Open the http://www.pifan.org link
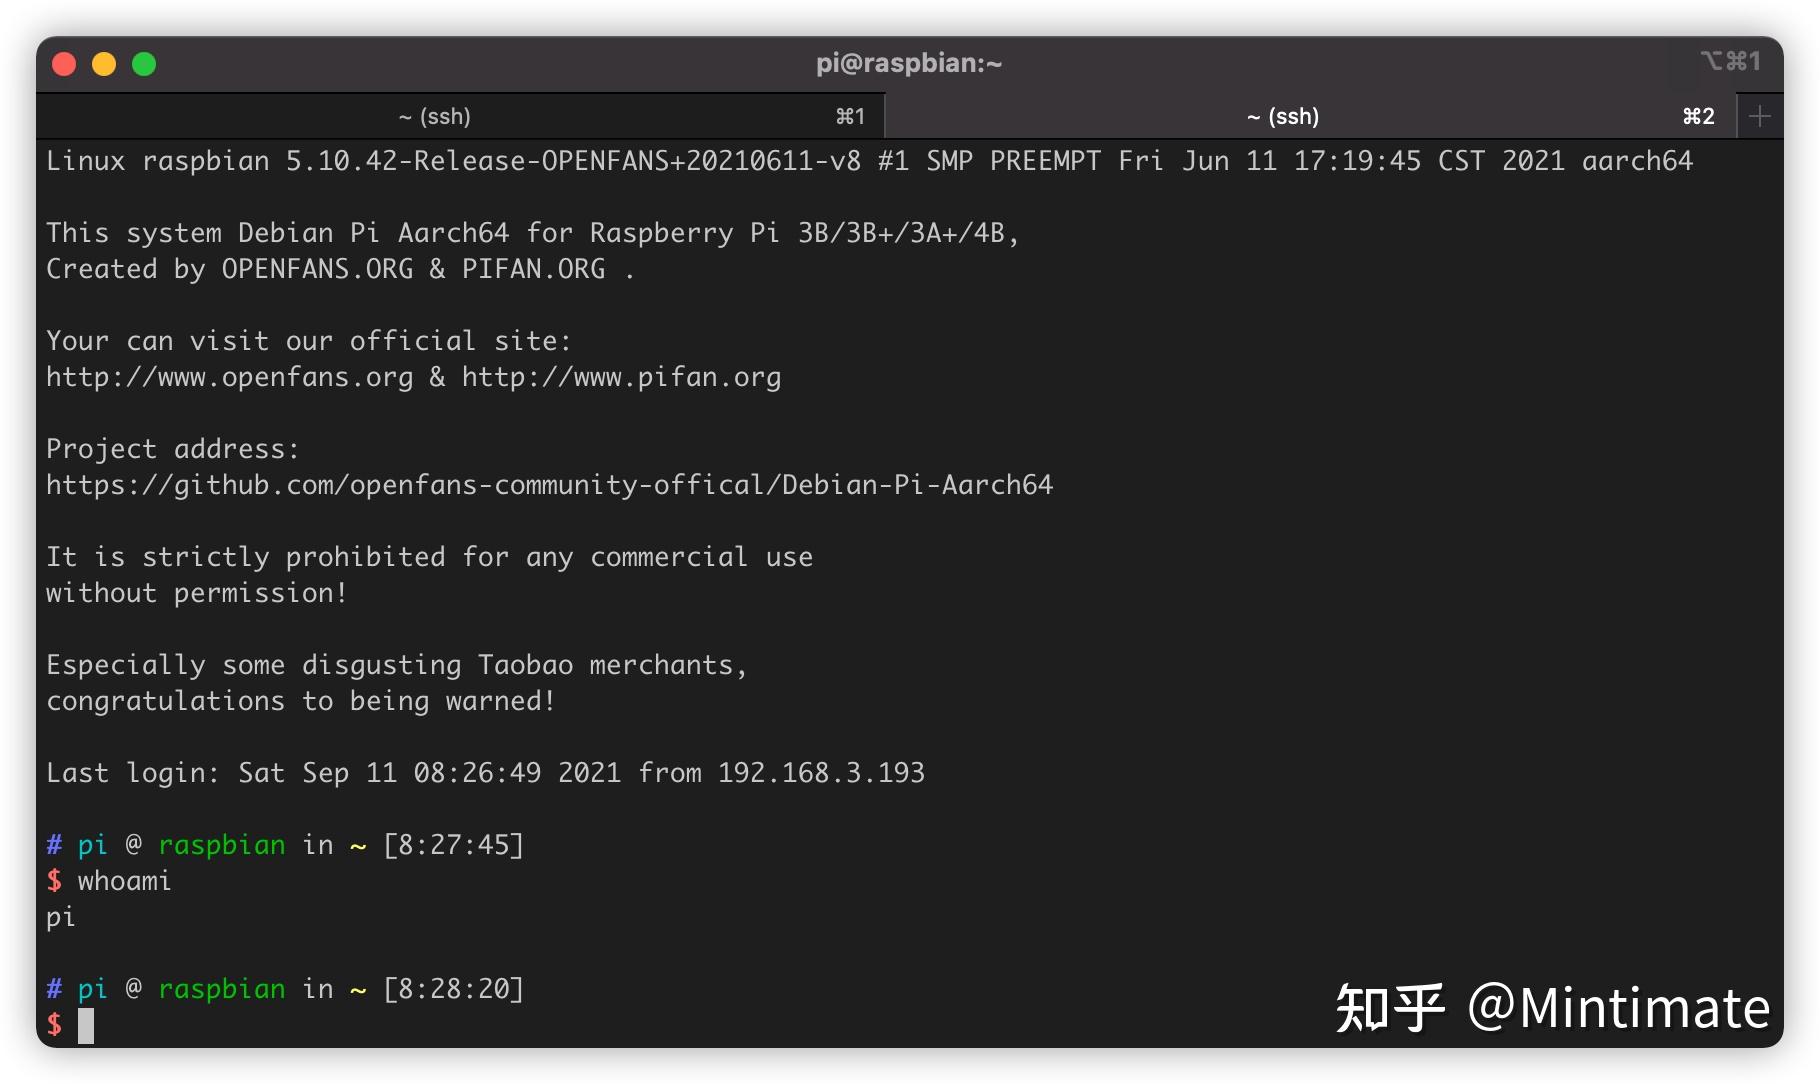This screenshot has width=1820, height=1084. (x=621, y=377)
